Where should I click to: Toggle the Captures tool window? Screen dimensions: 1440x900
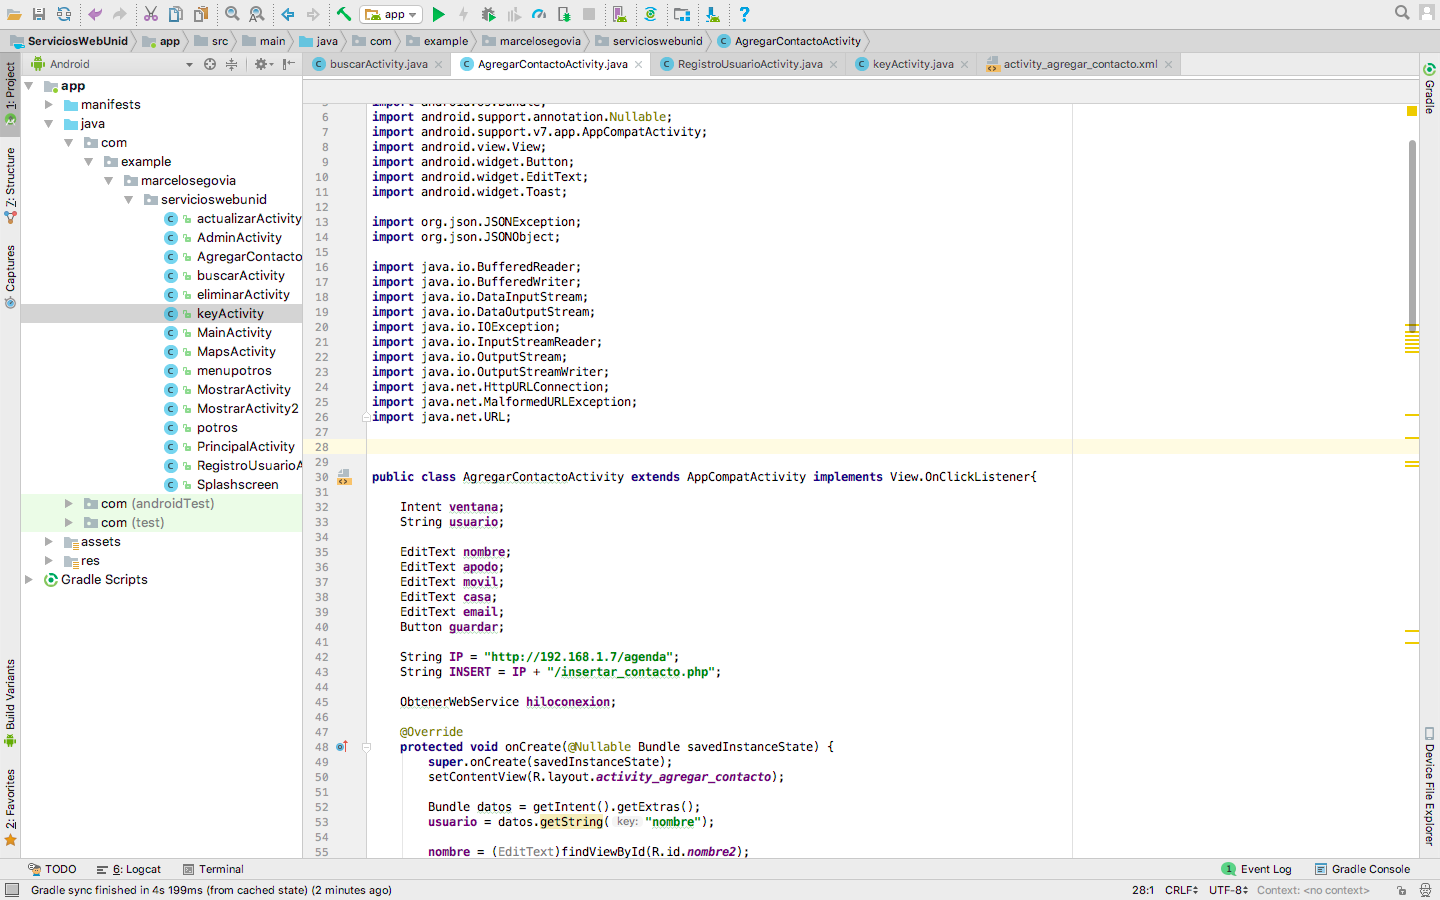10,276
